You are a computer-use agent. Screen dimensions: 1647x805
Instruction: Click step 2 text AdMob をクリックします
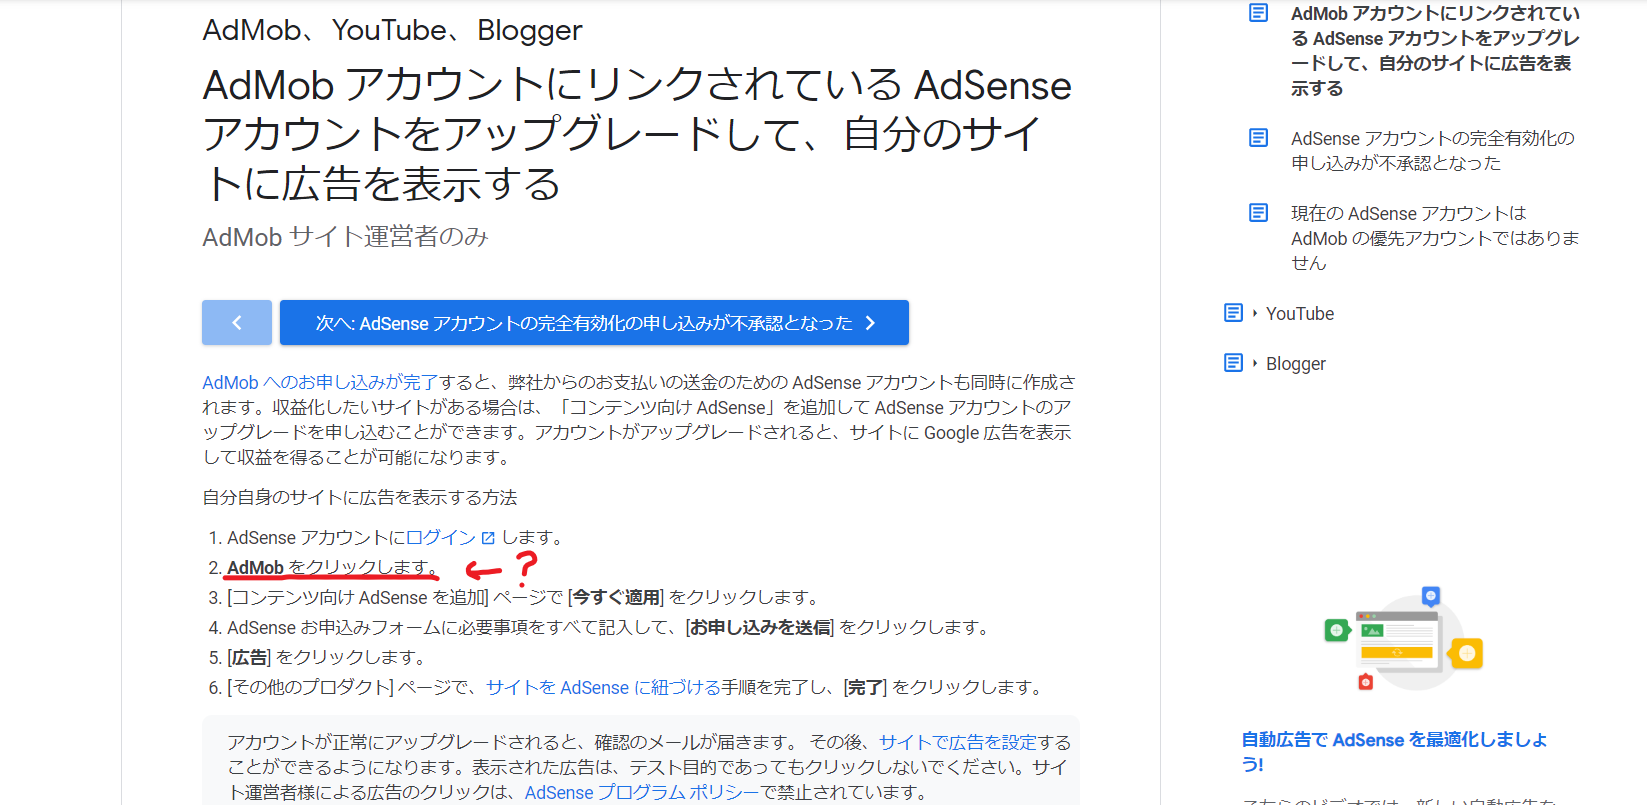[x=332, y=567]
